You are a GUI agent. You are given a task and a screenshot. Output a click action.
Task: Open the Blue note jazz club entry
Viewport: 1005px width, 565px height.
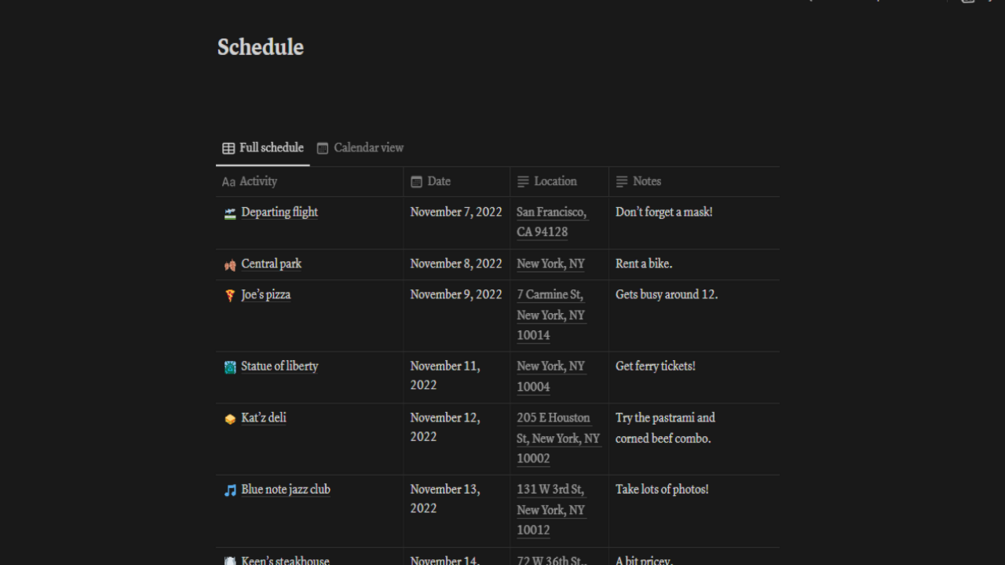[285, 490]
